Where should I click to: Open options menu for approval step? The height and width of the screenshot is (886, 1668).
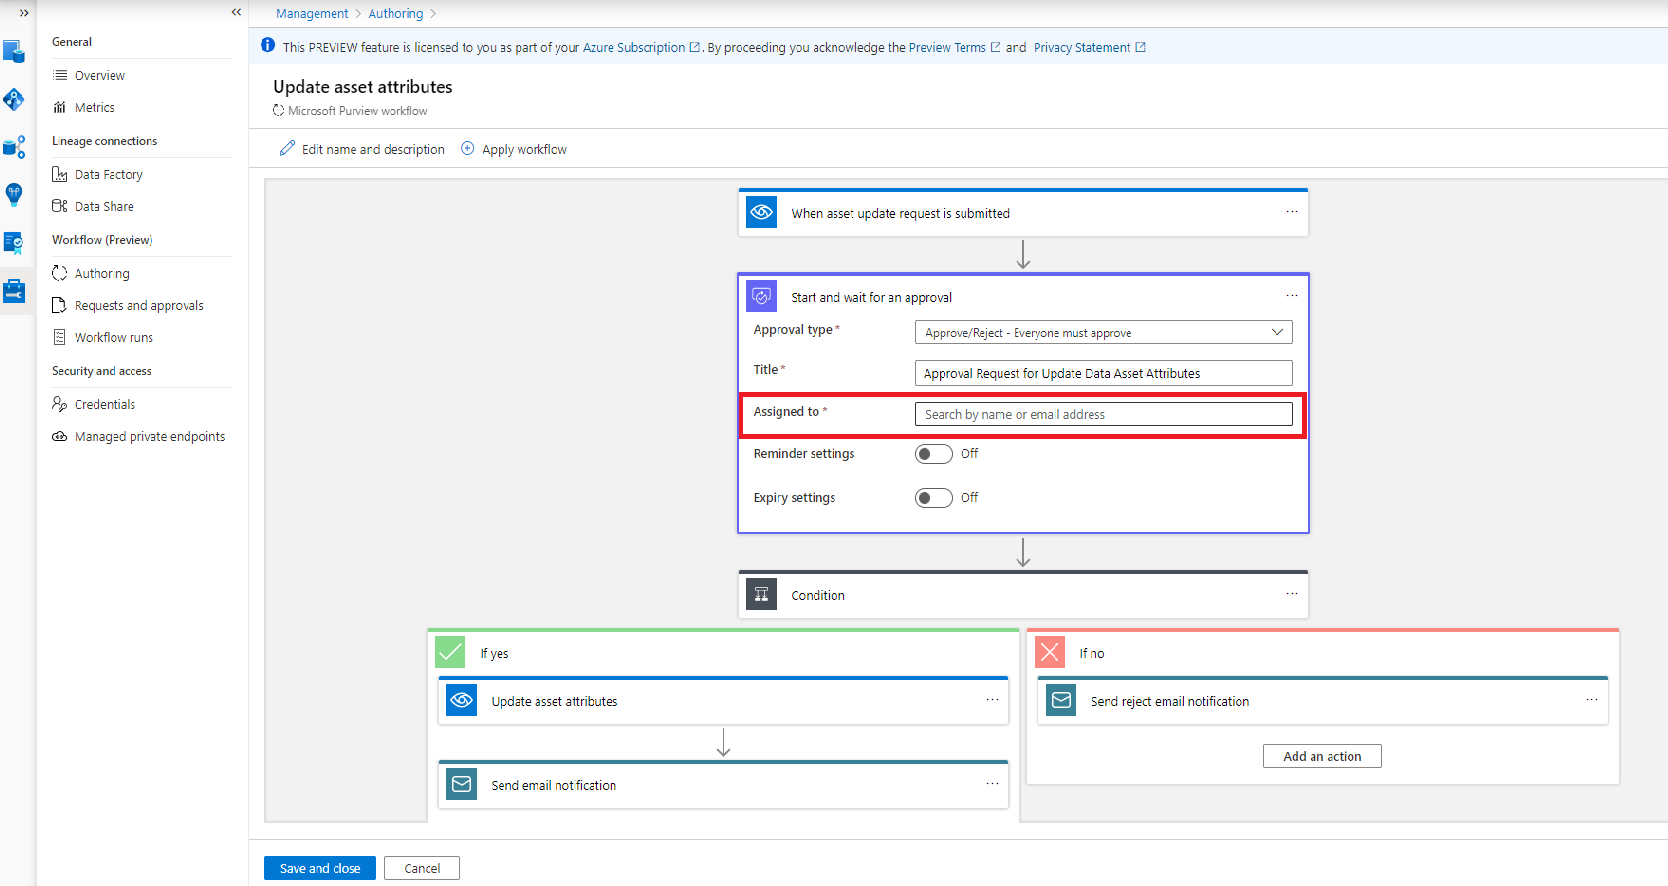pos(1291,296)
